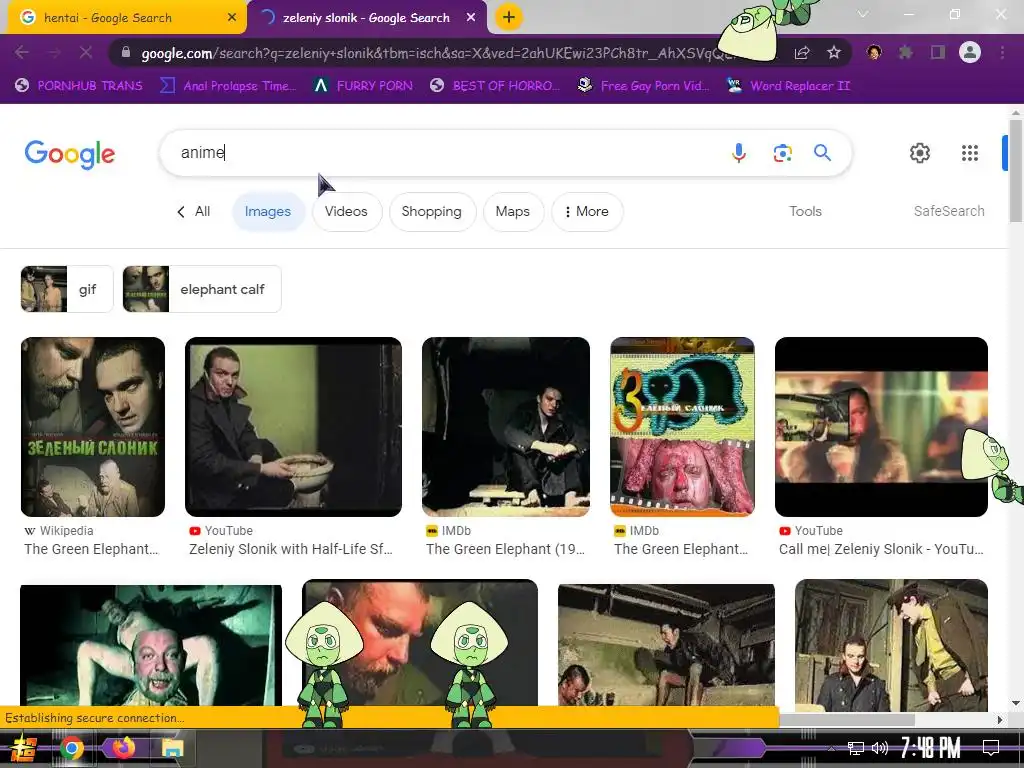Toggle Chrome side panel
The height and width of the screenshot is (768, 1024).
(x=938, y=52)
